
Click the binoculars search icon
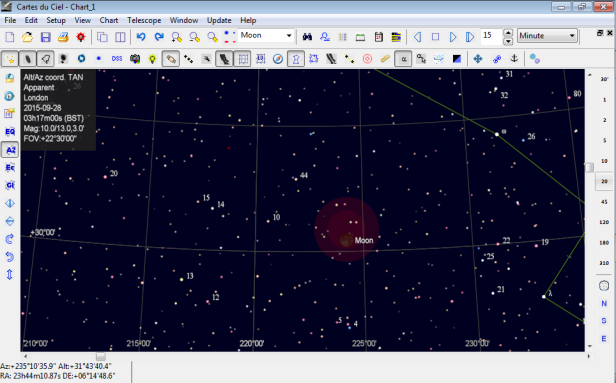click(x=307, y=37)
